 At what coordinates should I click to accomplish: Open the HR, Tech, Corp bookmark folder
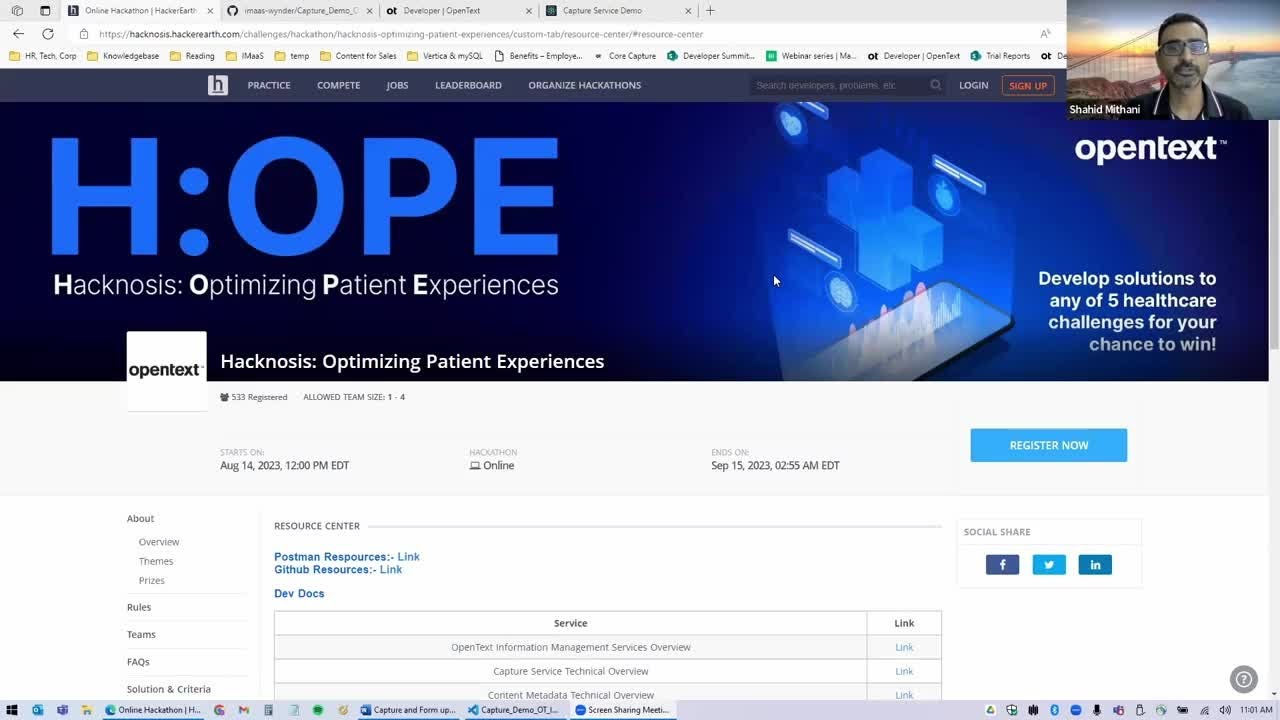click(42, 56)
